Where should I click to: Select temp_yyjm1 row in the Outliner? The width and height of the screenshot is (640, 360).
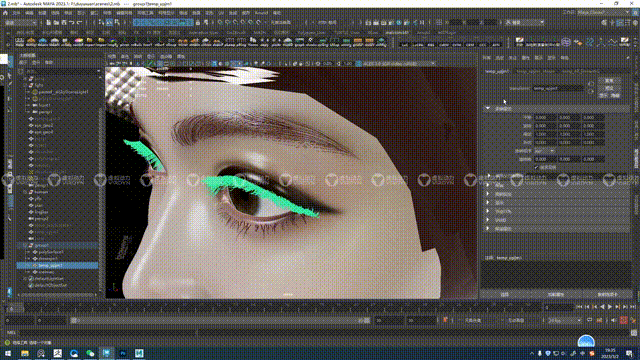58,266
